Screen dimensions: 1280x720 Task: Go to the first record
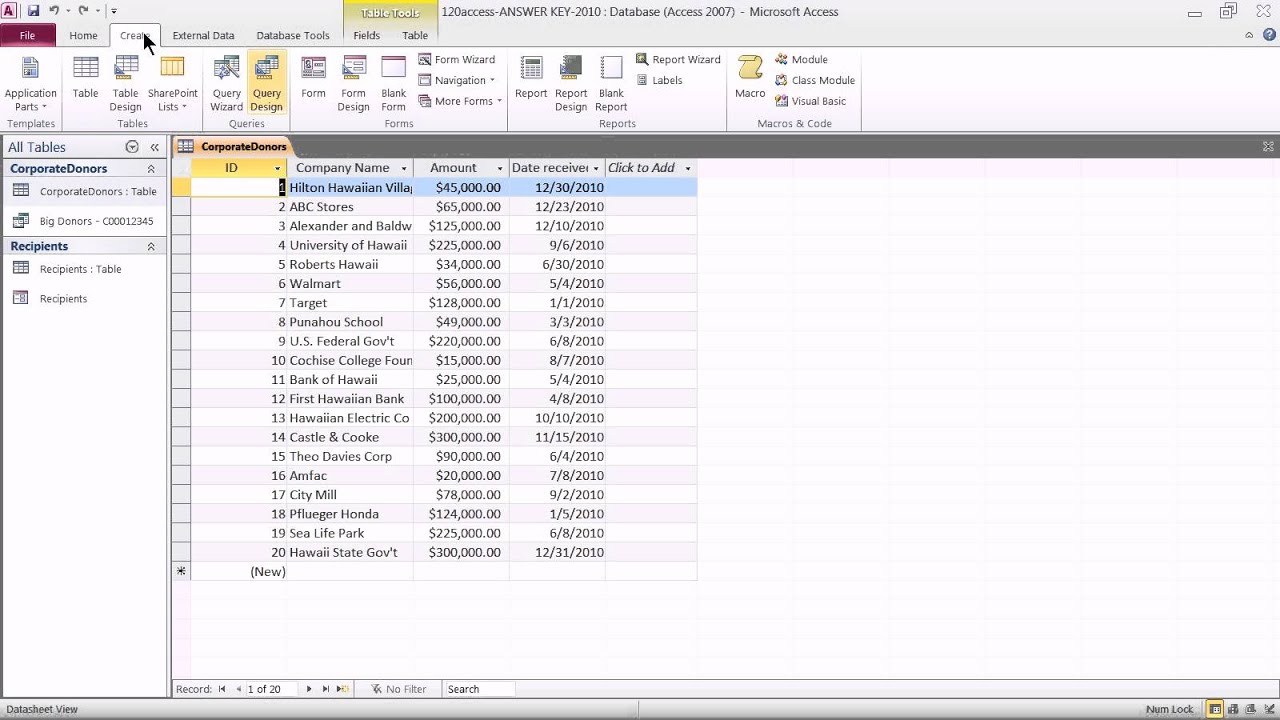[x=222, y=689]
